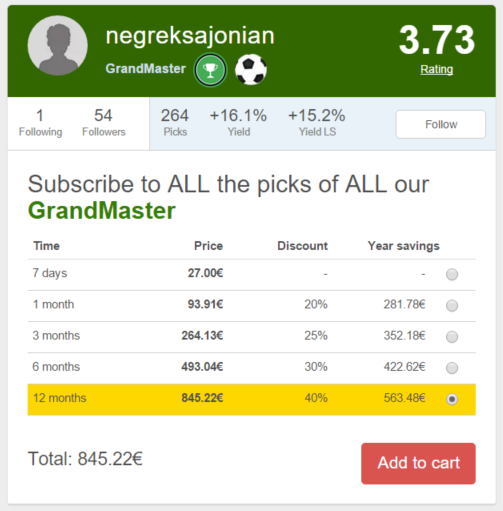Select the 6 months radio button
This screenshot has width=503, height=511.
click(452, 368)
